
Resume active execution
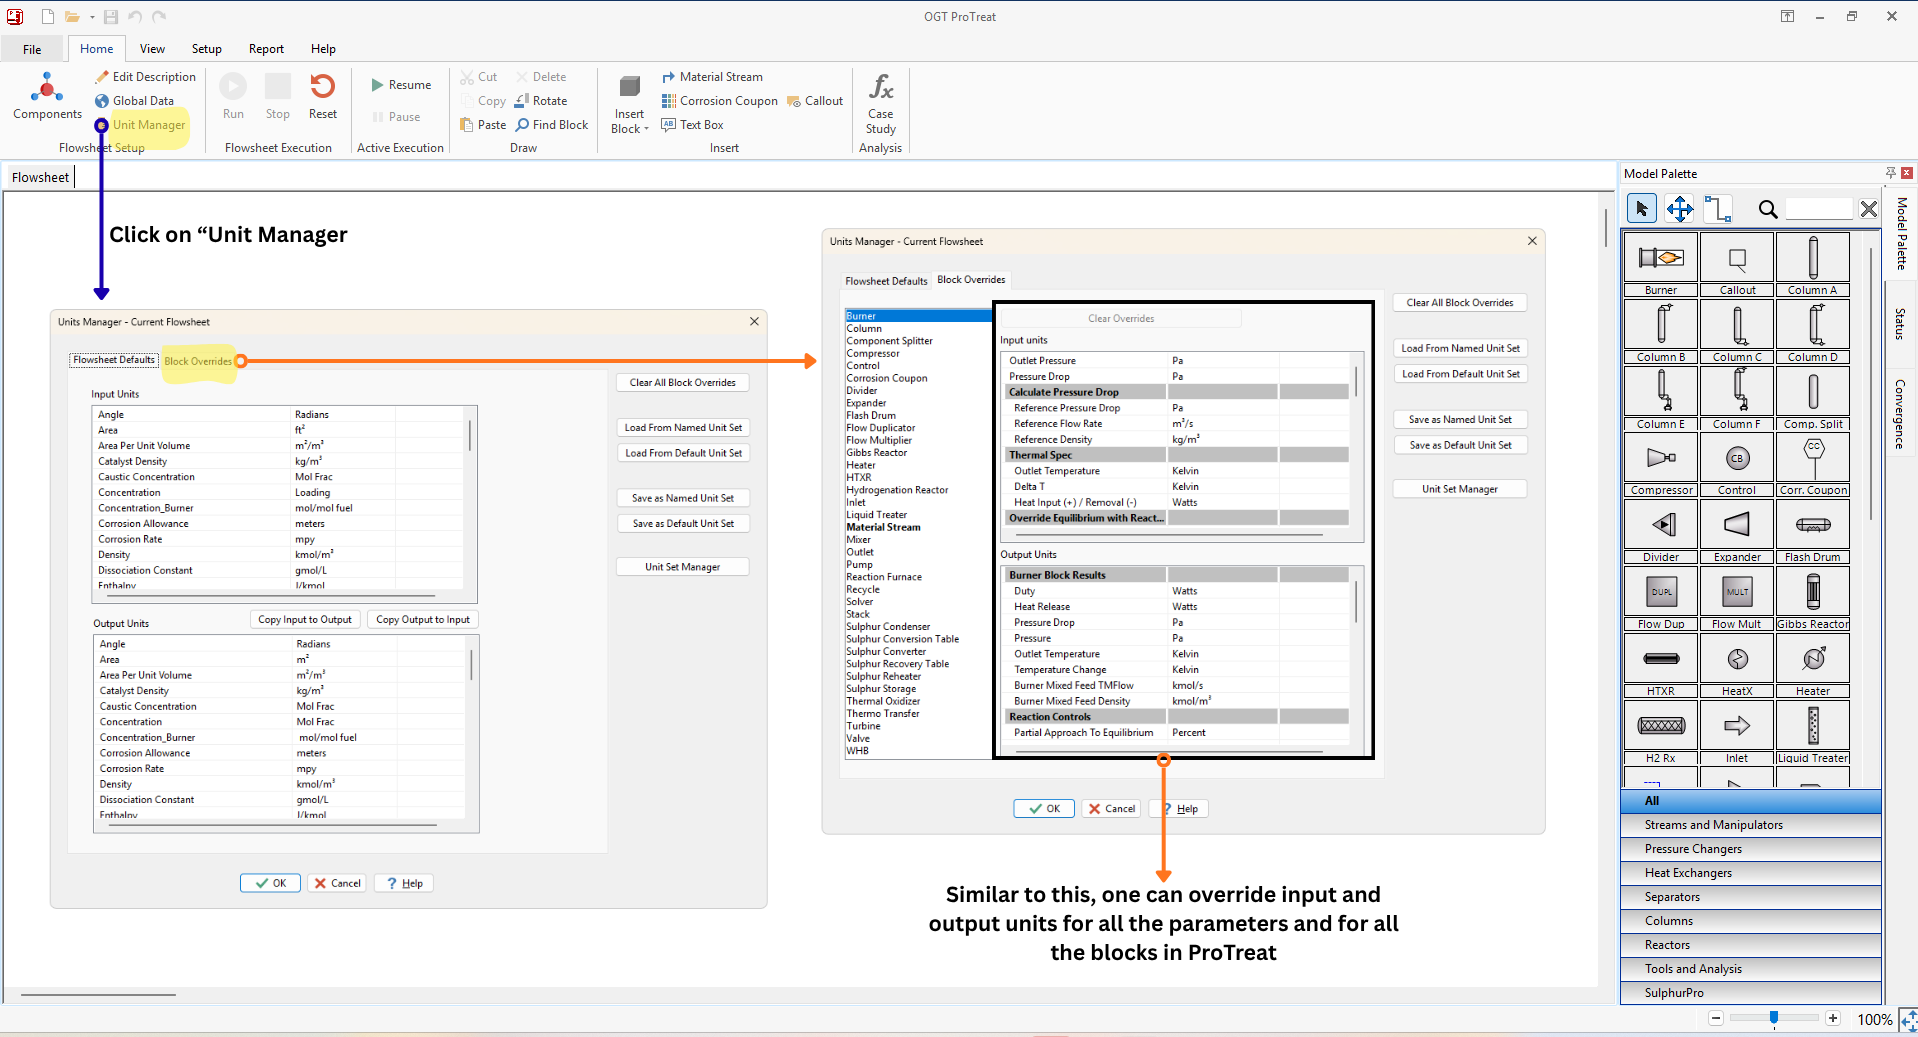(x=401, y=85)
